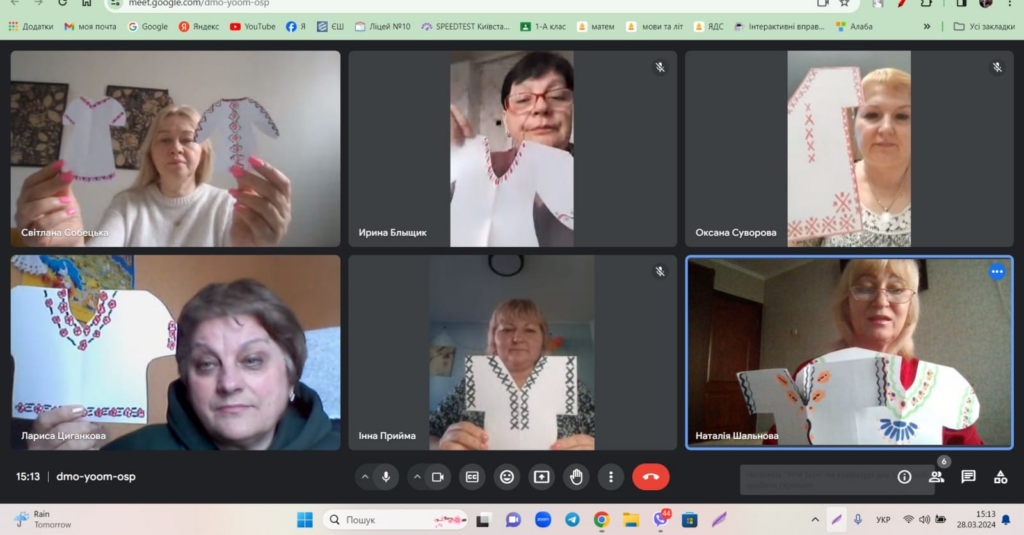Image resolution: width=1024 pixels, height=535 pixels.
Task: Open the volume speaker icon in tray
Action: pyautogui.click(x=924, y=520)
